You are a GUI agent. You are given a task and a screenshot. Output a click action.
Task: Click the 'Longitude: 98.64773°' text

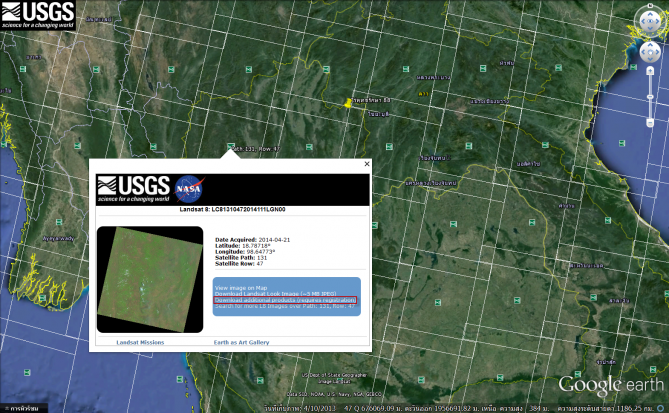pyautogui.click(x=245, y=252)
